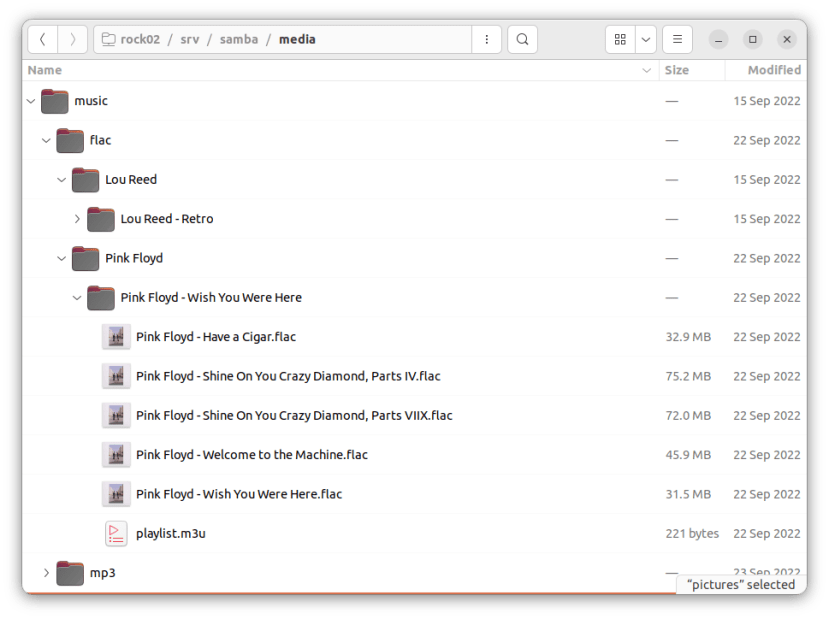Navigate to samba in the path bar
Screen dimensions: 829x619
click(239, 40)
